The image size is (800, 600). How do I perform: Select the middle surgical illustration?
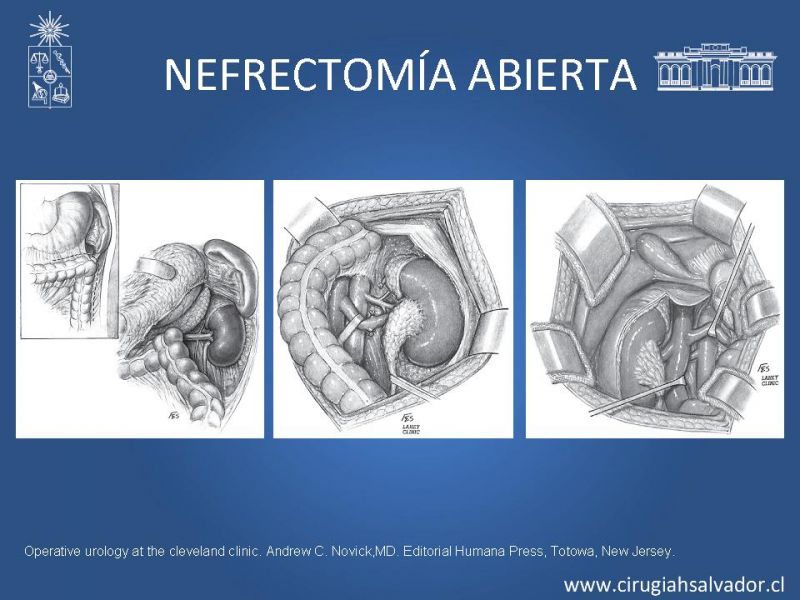(x=393, y=309)
